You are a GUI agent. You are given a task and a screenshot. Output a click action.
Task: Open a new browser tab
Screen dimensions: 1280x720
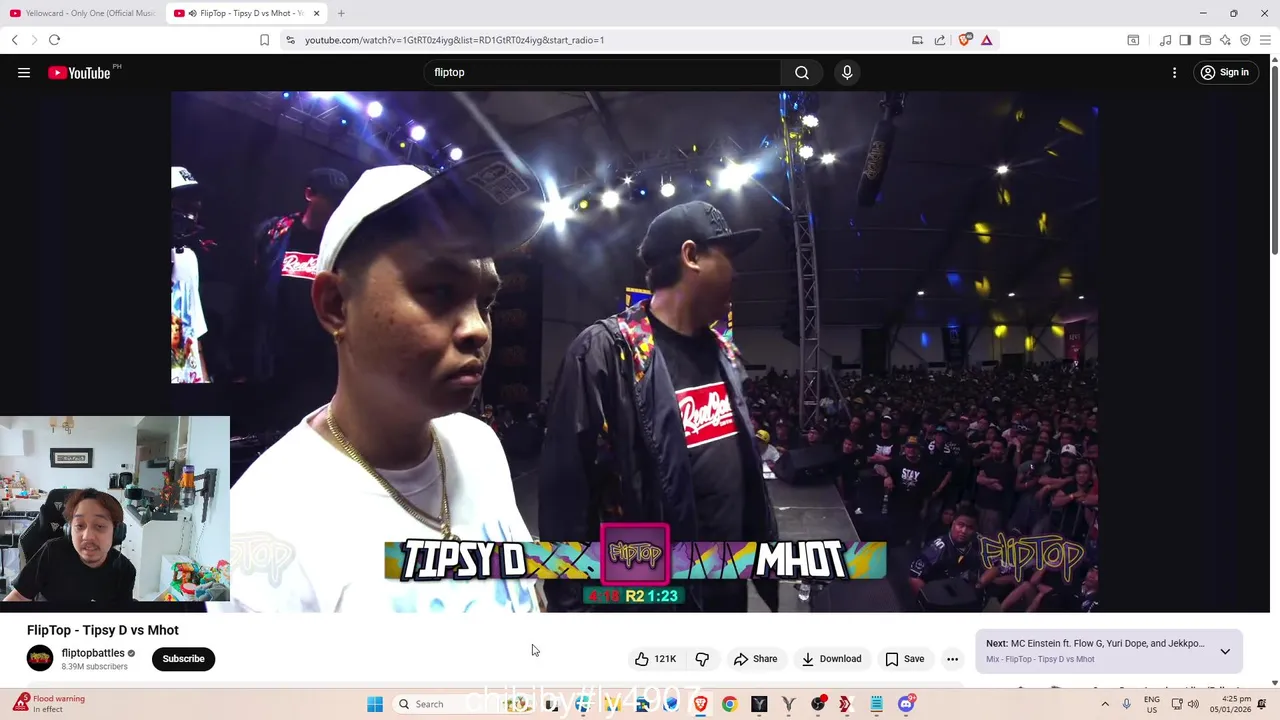[341, 13]
